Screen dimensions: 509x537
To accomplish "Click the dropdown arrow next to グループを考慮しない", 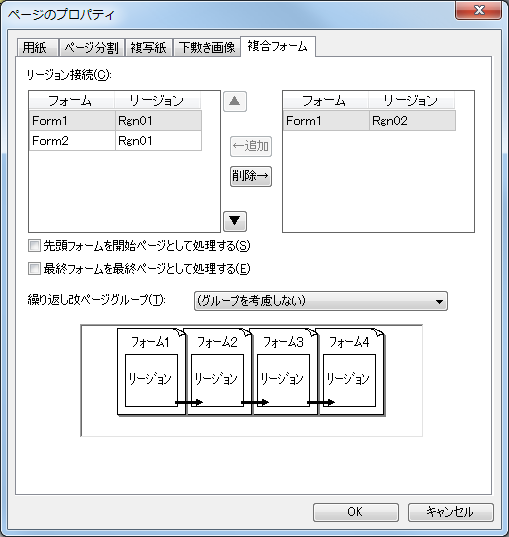I will coord(439,302).
